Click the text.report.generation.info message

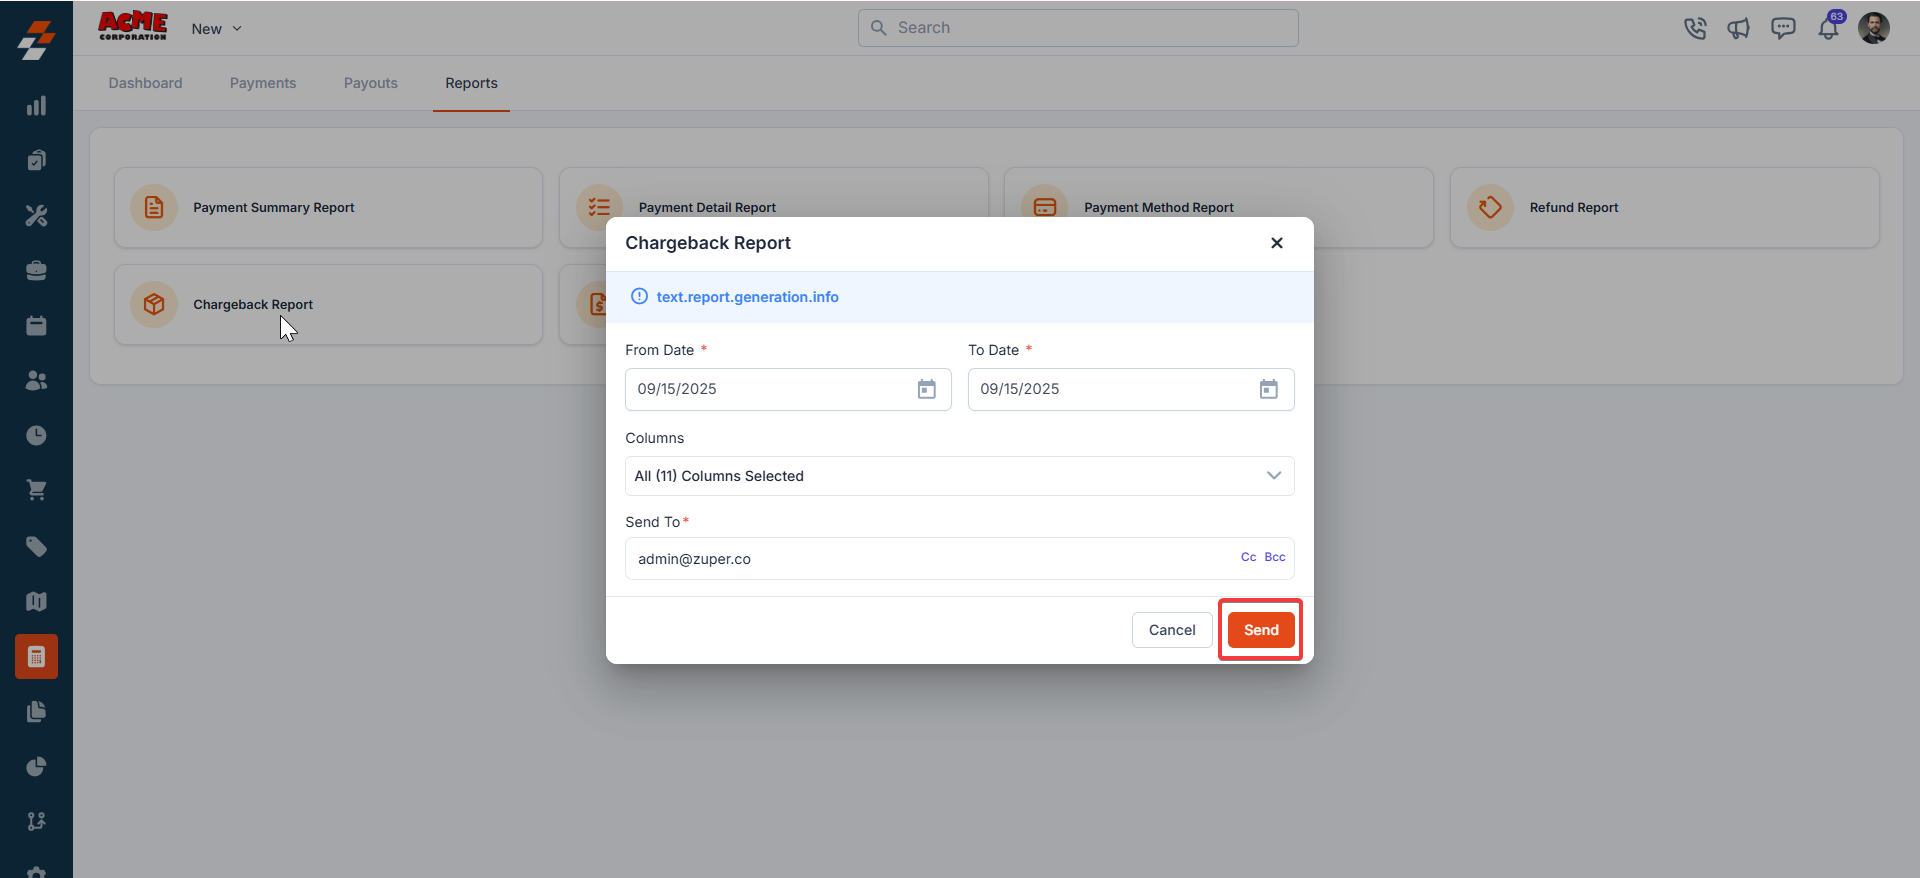tap(748, 297)
